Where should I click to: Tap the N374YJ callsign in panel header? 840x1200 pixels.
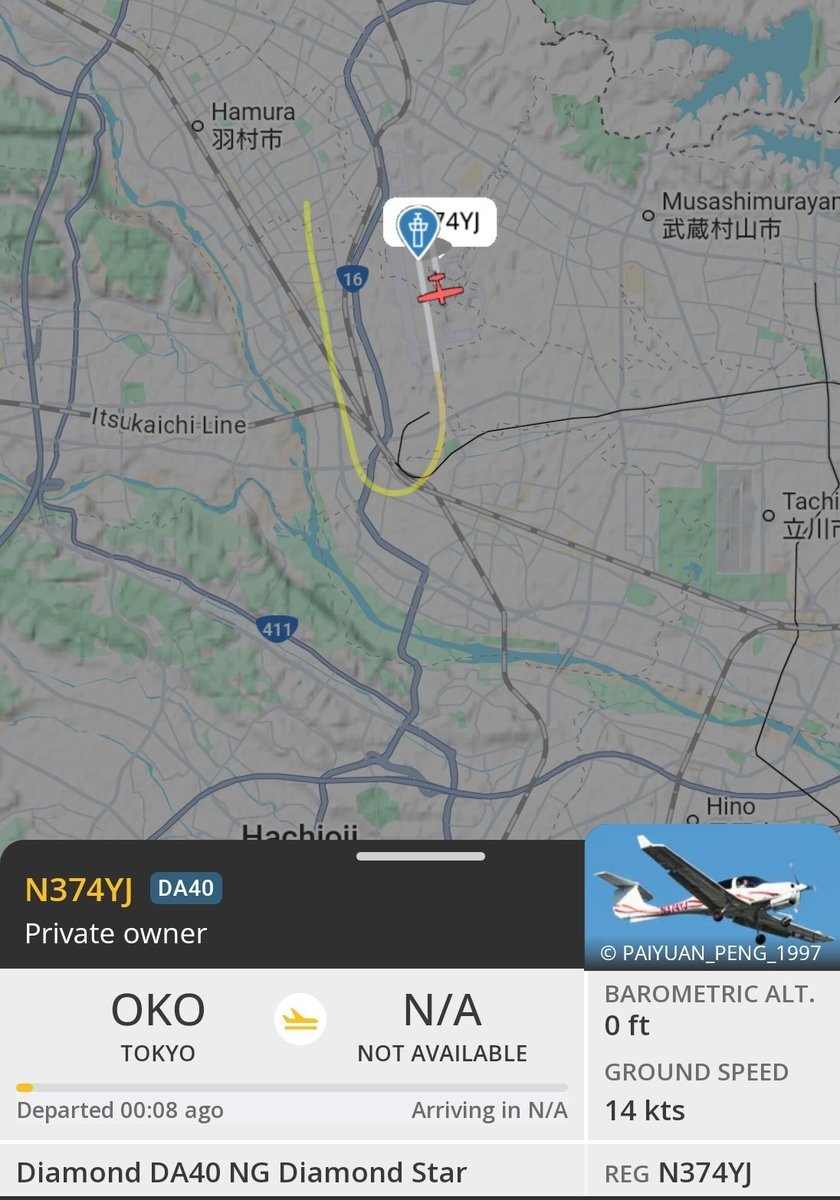click(79, 889)
